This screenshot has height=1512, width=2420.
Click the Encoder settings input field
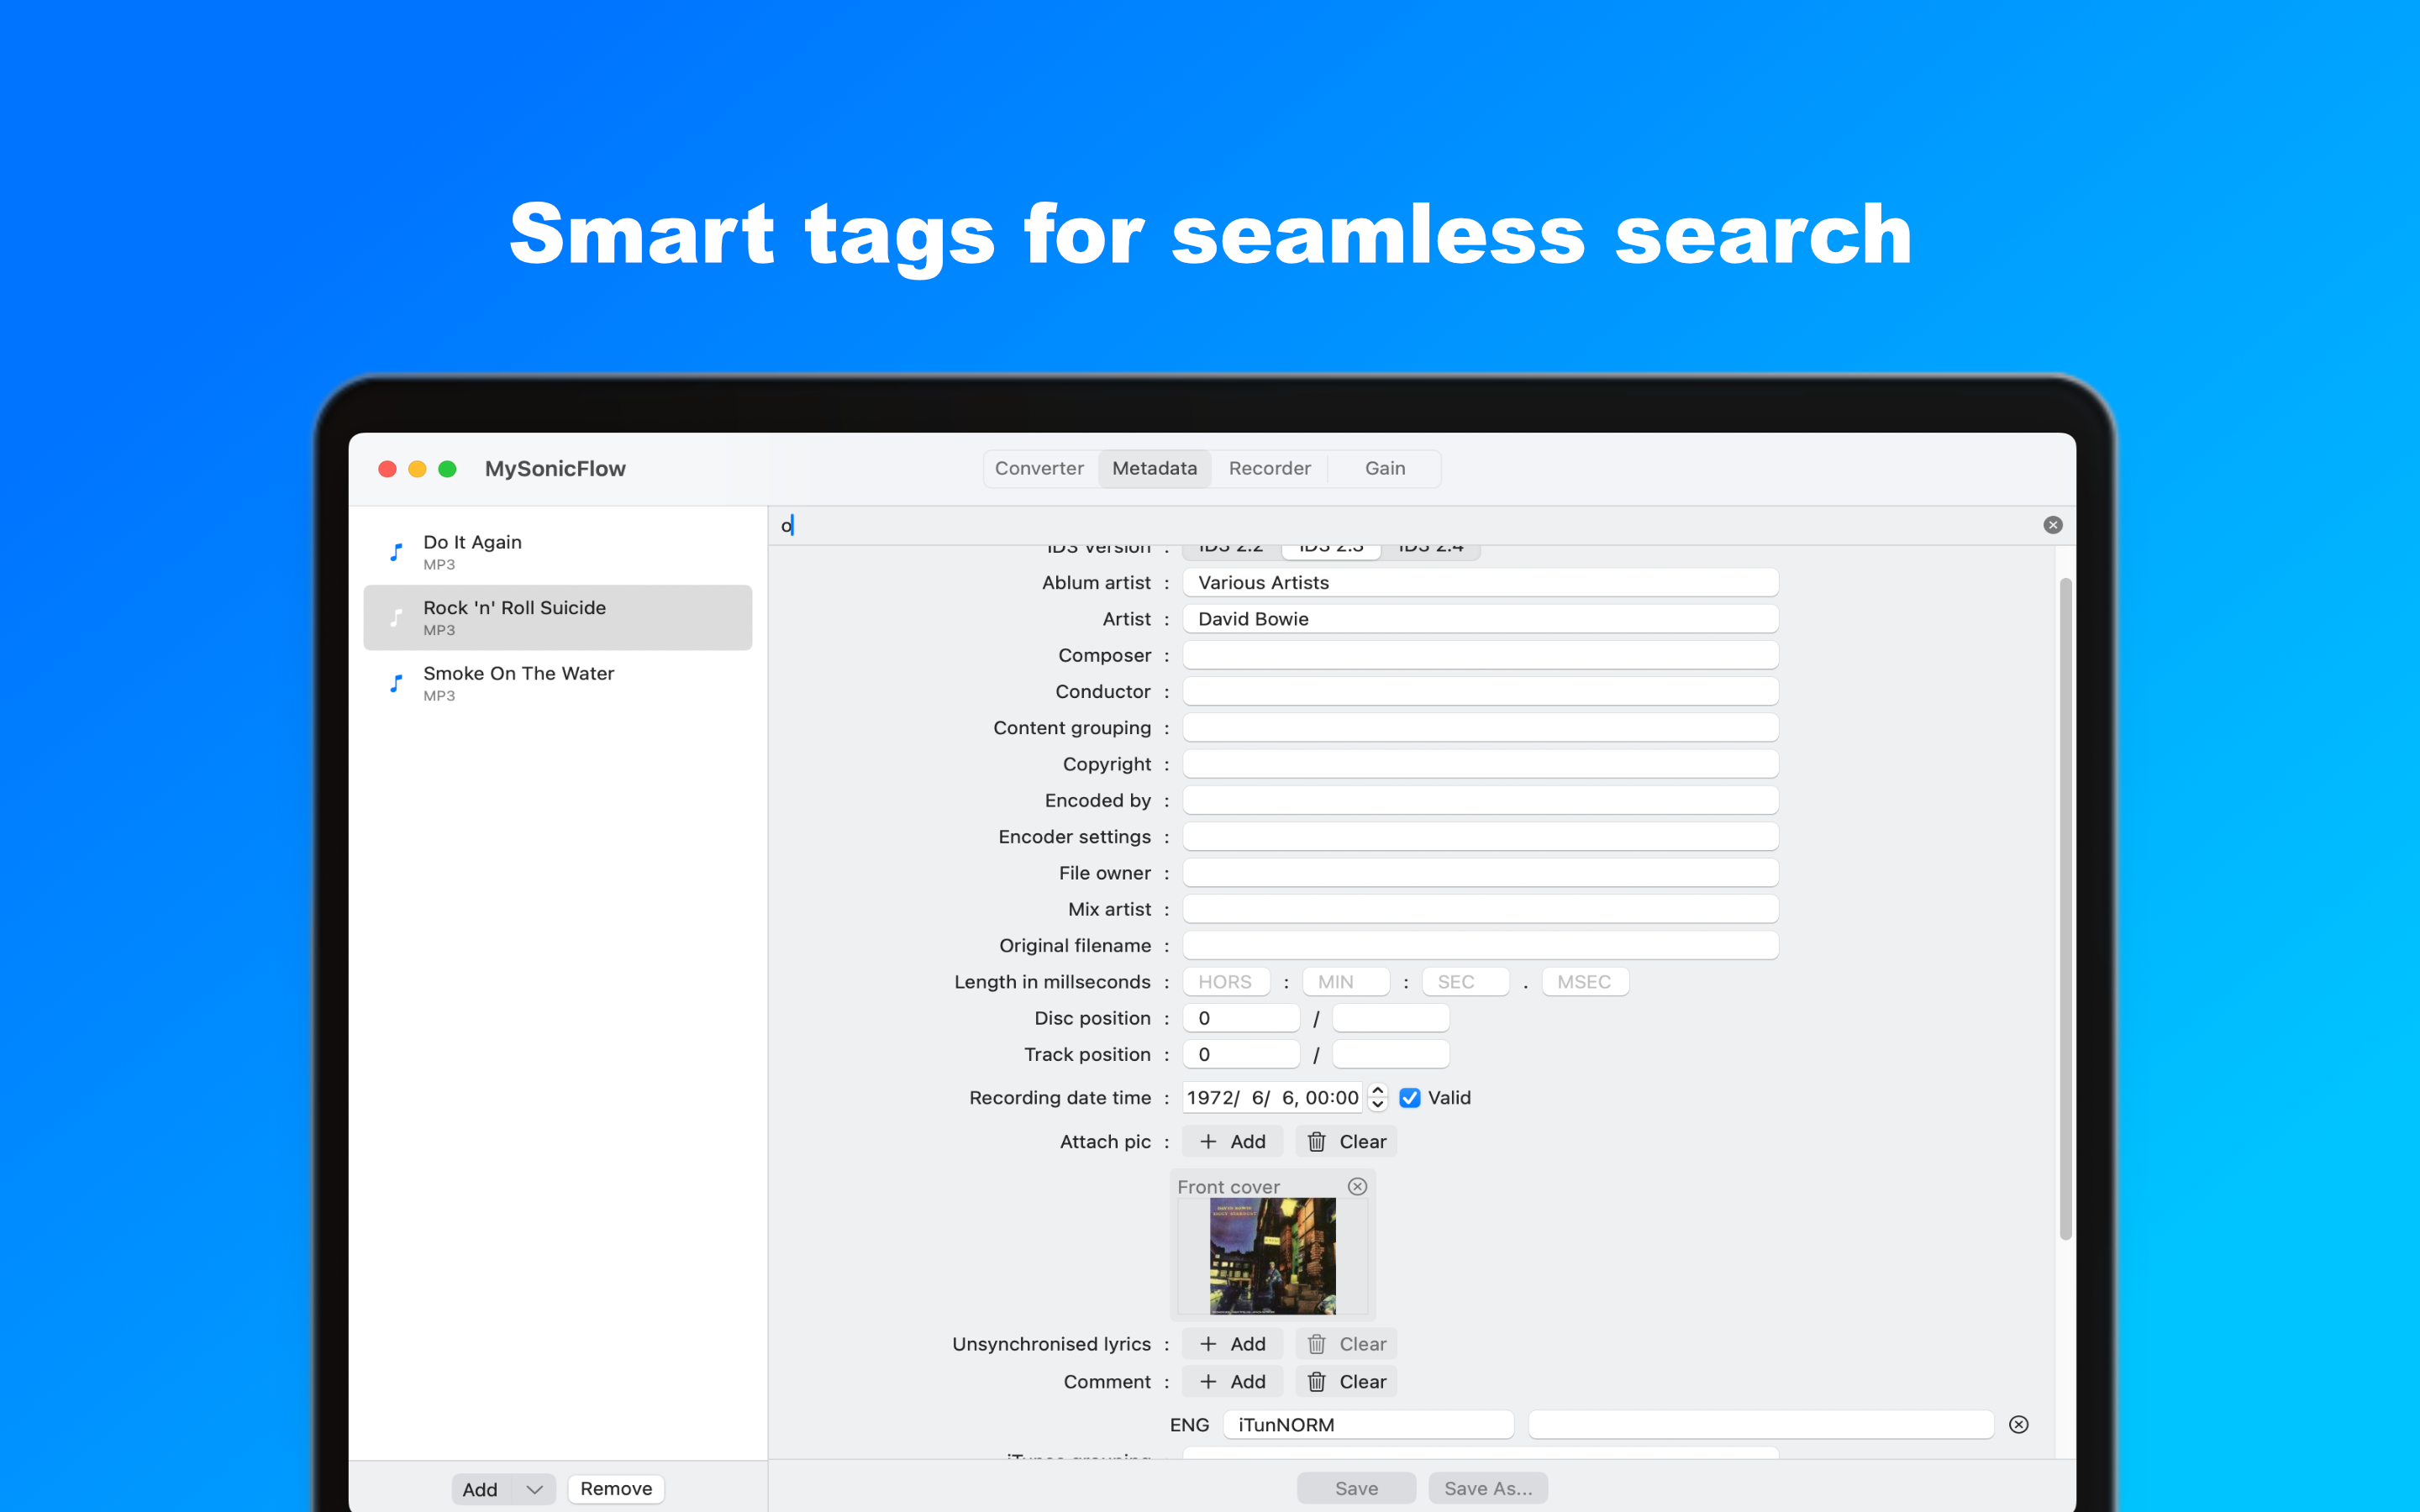[x=1480, y=836]
